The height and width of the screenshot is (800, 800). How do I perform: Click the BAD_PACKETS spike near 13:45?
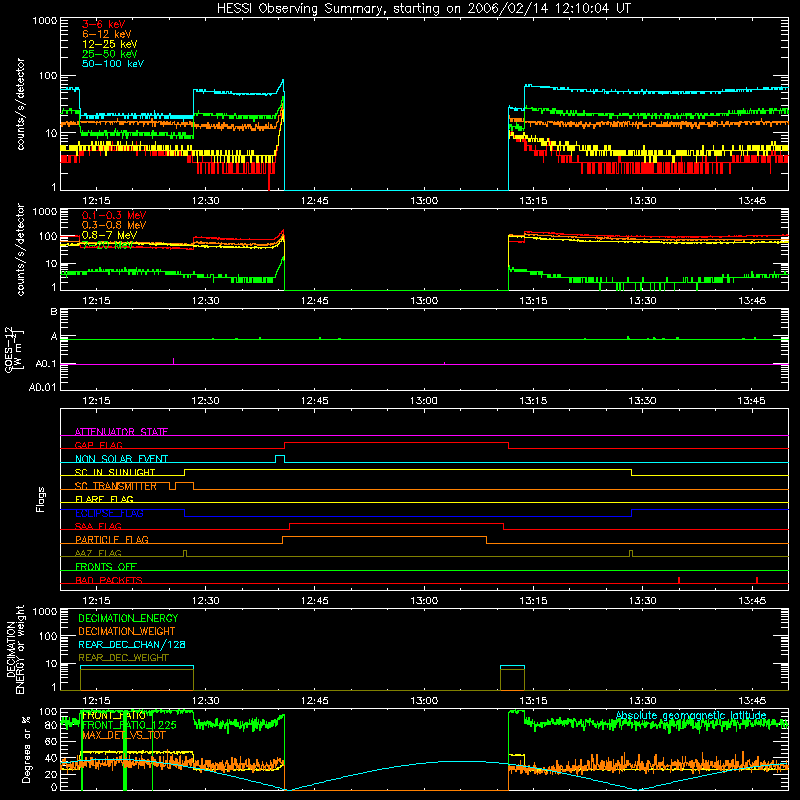click(757, 580)
